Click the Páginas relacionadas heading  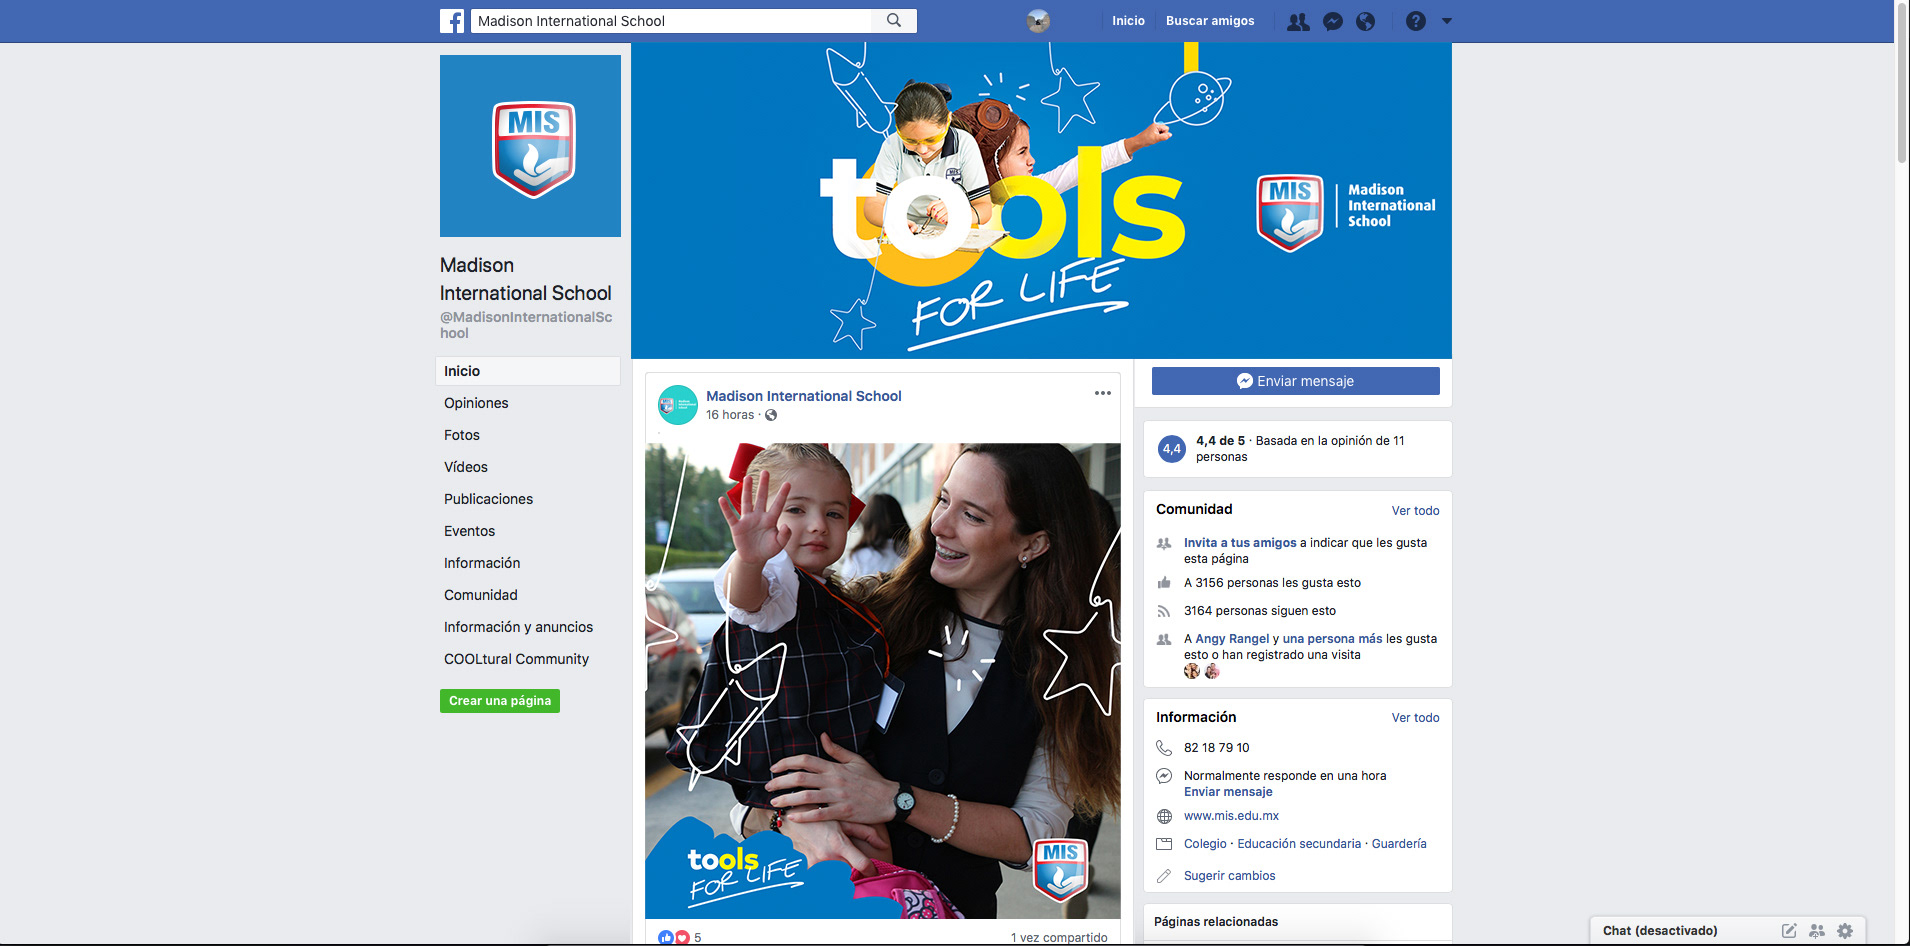click(x=1216, y=922)
